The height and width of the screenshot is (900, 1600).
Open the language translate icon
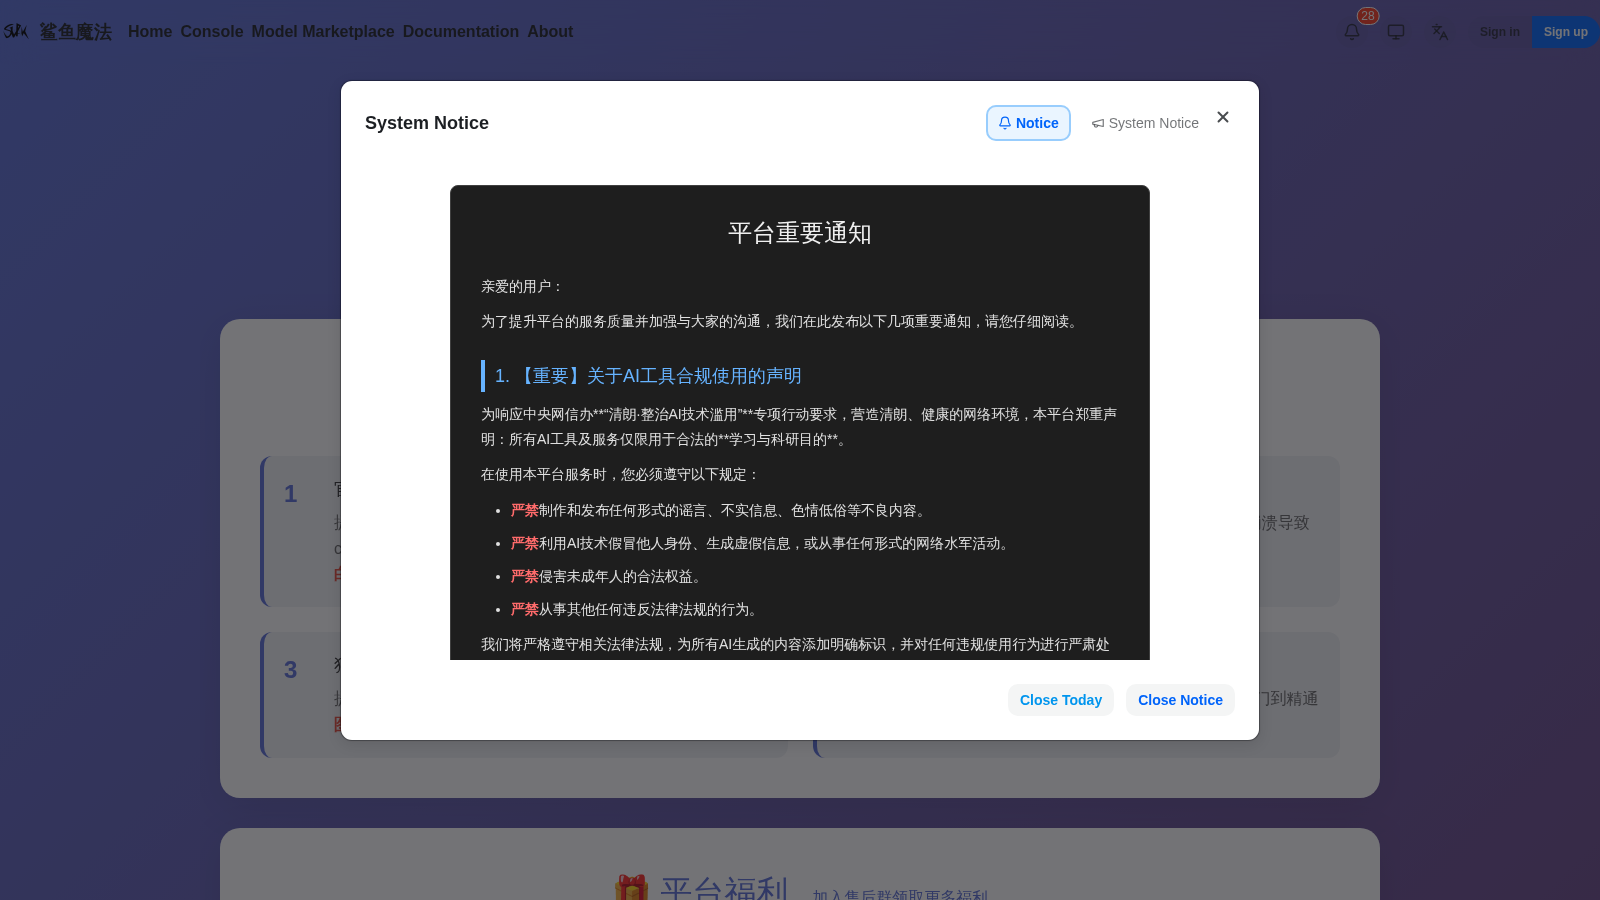pyautogui.click(x=1440, y=32)
